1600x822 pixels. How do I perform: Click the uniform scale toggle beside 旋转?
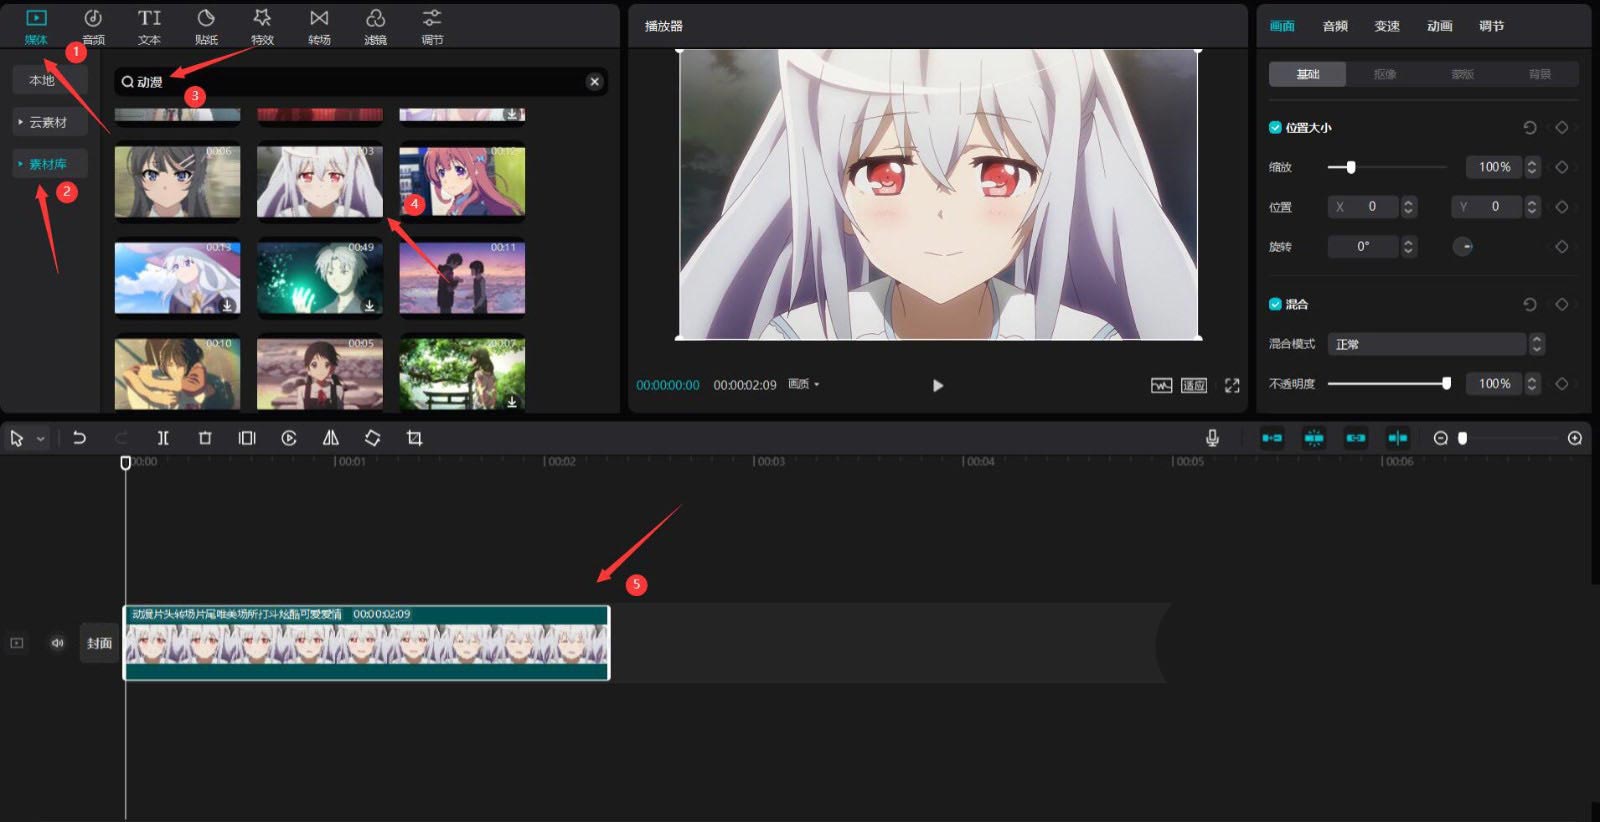[x=1463, y=247]
